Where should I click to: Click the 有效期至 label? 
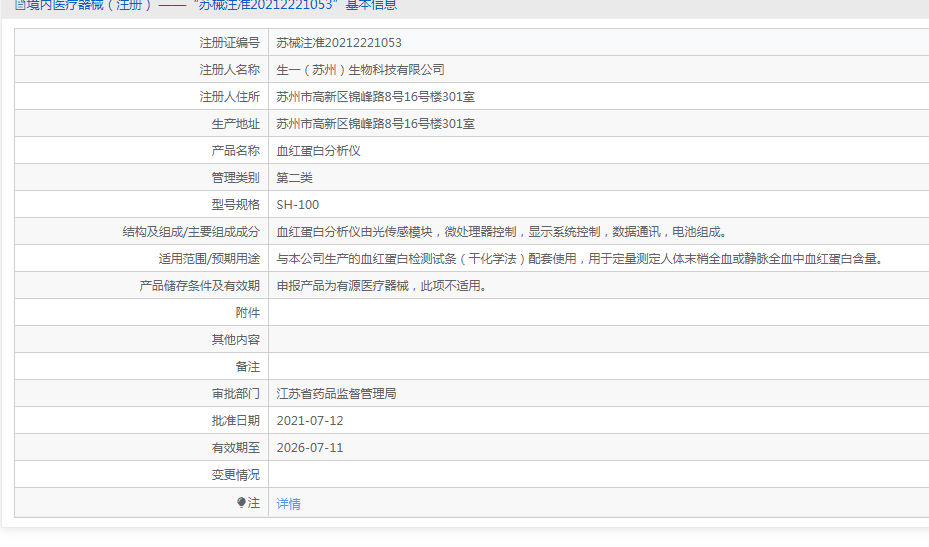[x=235, y=447]
